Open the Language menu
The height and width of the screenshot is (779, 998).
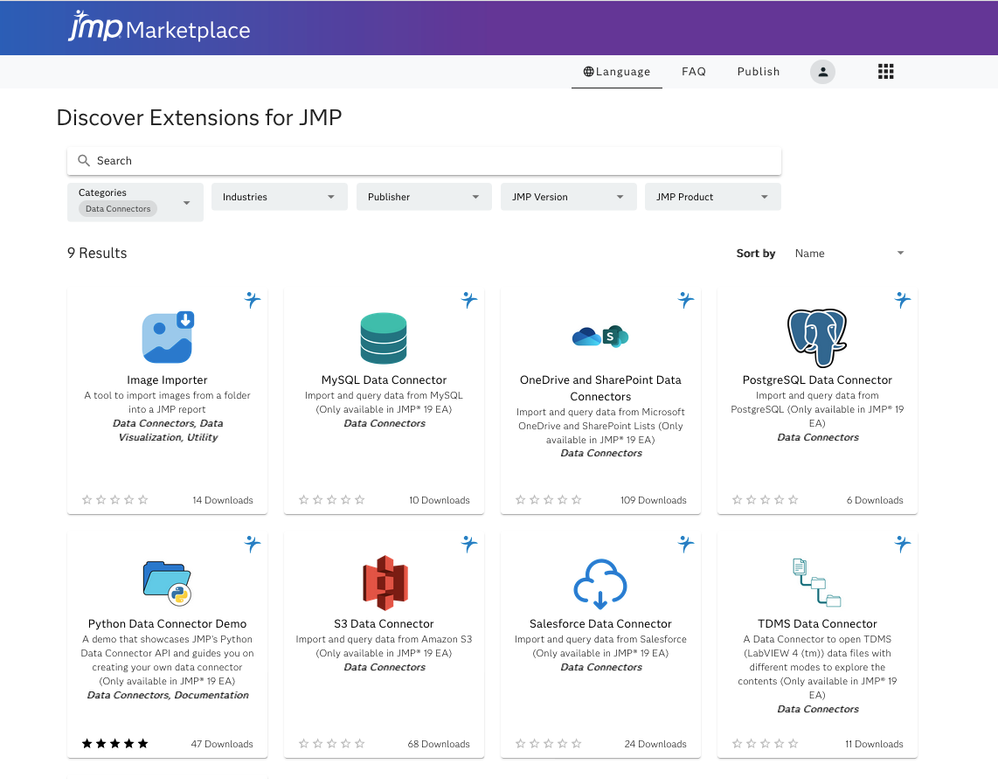(x=617, y=72)
